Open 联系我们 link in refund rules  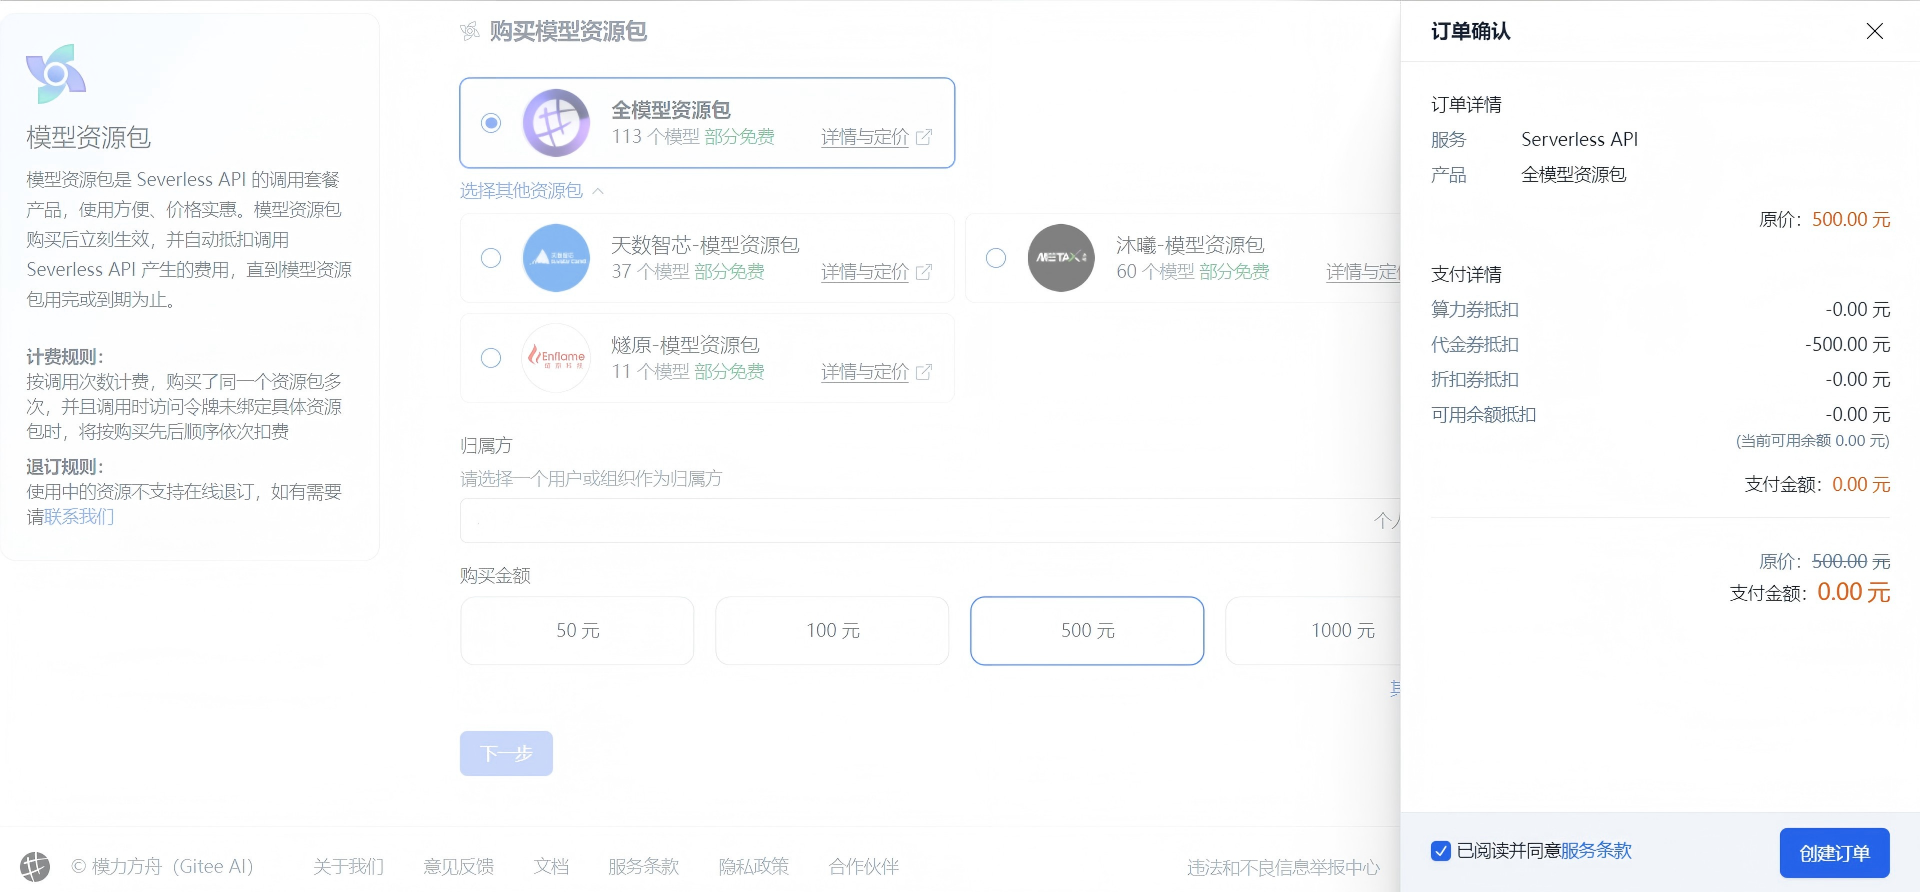click(x=79, y=516)
